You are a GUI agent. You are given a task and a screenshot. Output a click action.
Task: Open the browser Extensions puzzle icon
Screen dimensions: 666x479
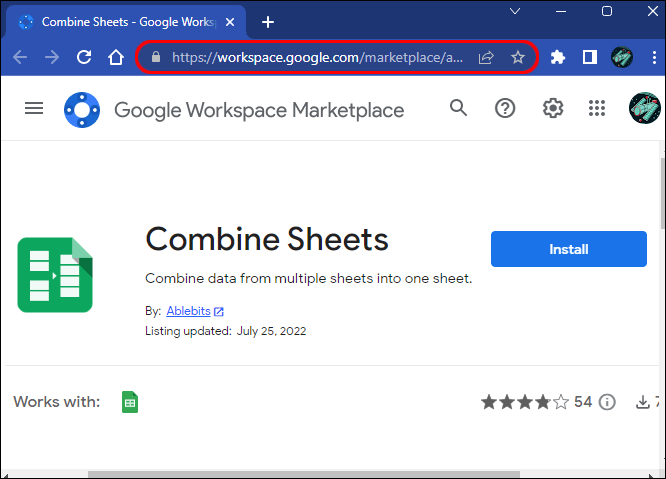click(558, 58)
